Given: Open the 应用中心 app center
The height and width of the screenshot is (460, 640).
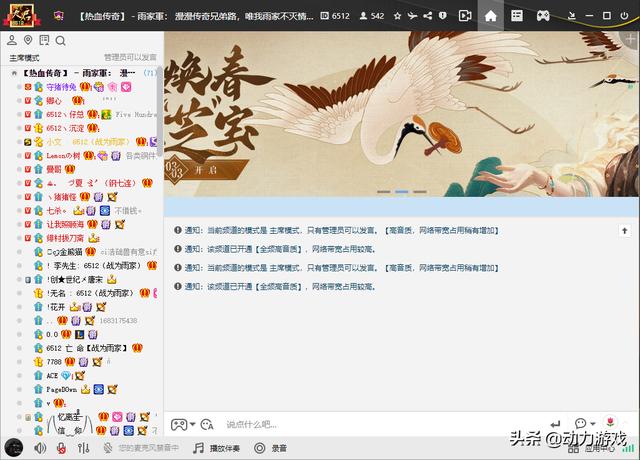Looking at the screenshot, I should coord(591,449).
